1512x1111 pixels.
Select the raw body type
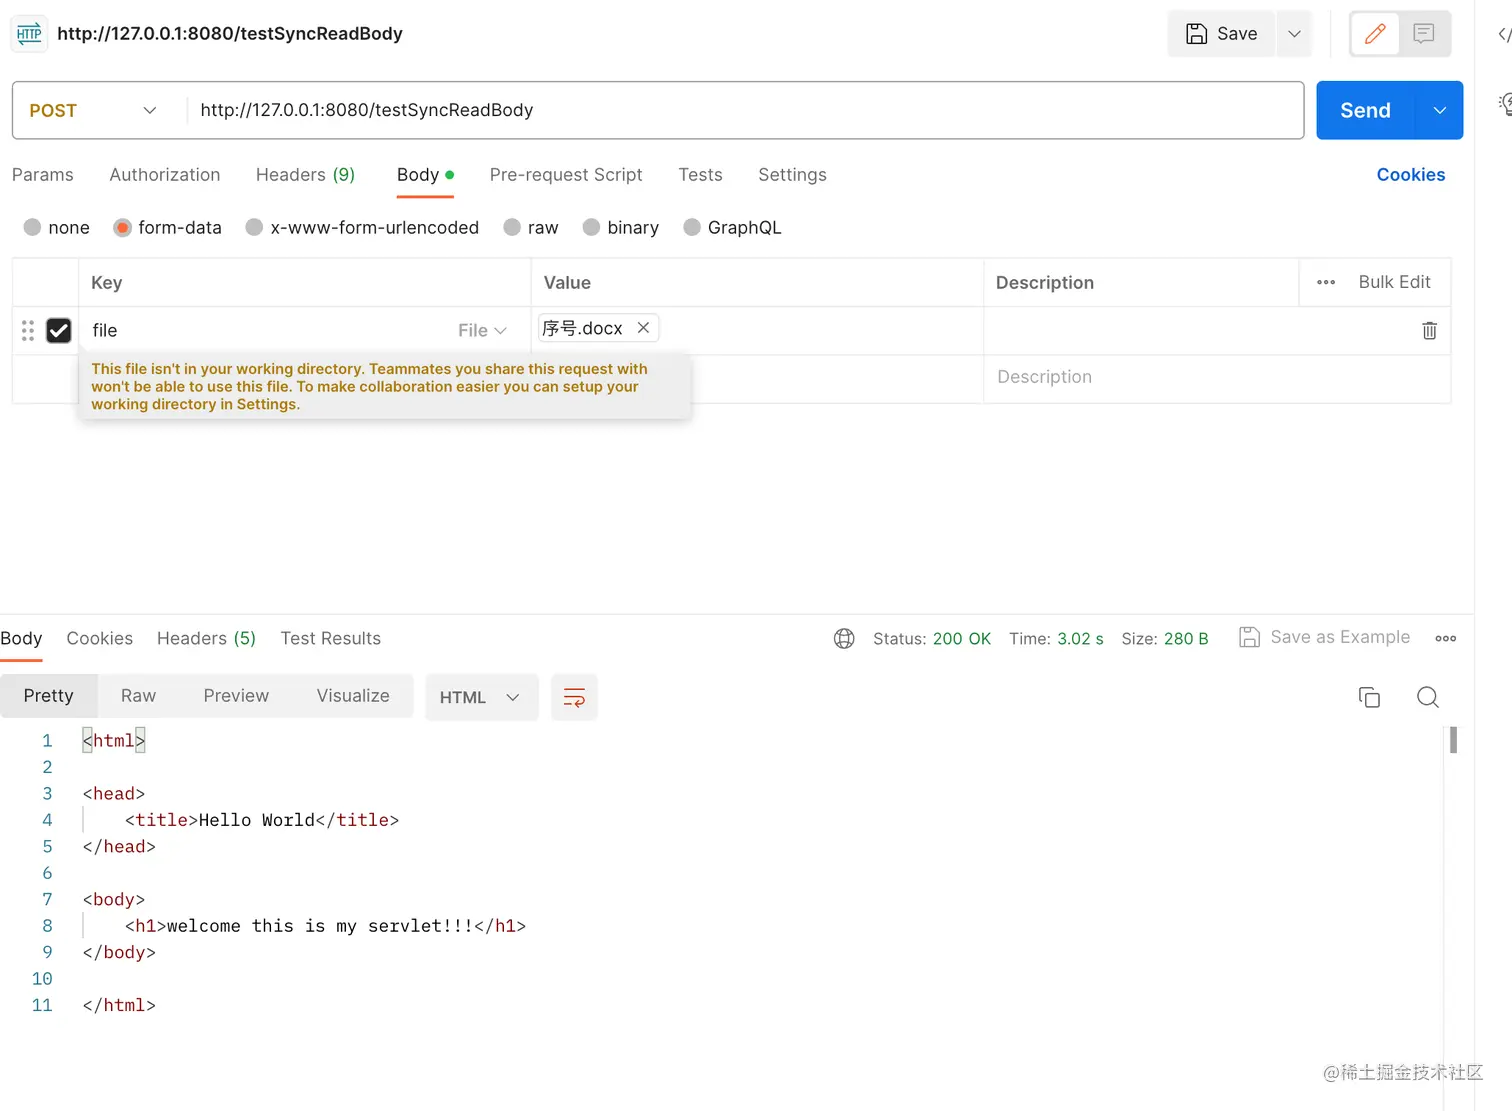coord(531,227)
